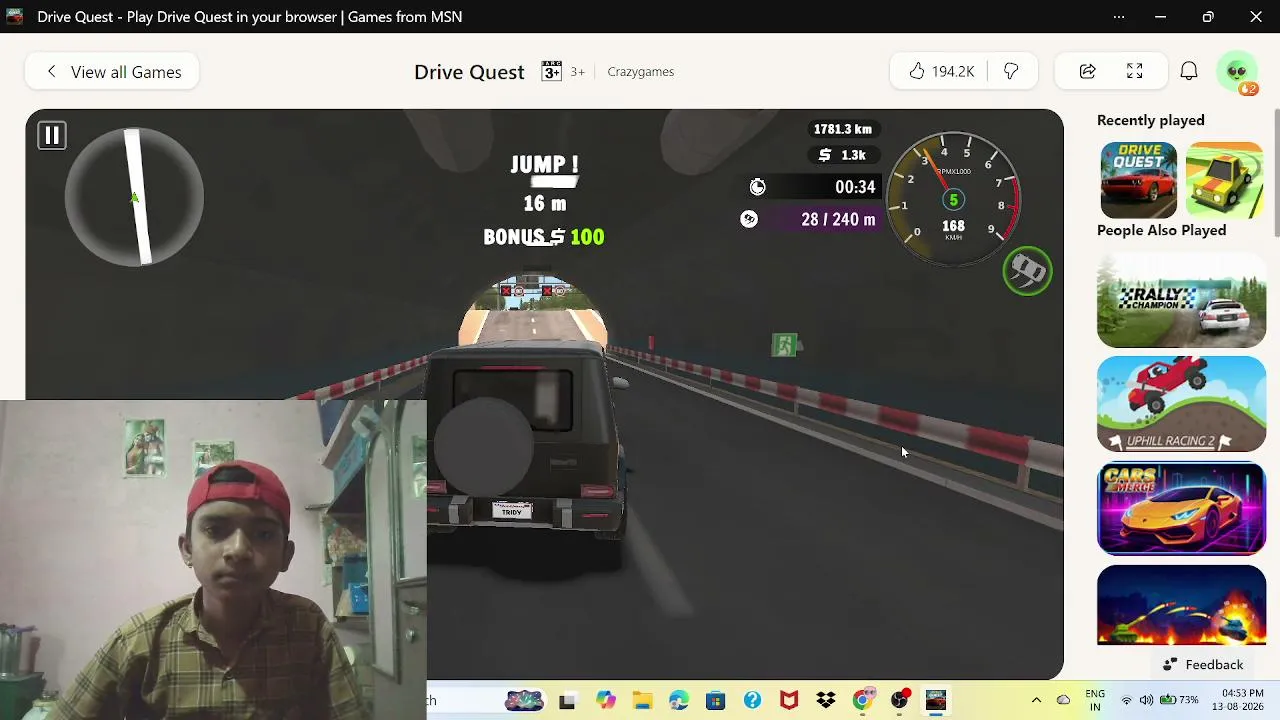Open Task View from the taskbar

(567, 701)
